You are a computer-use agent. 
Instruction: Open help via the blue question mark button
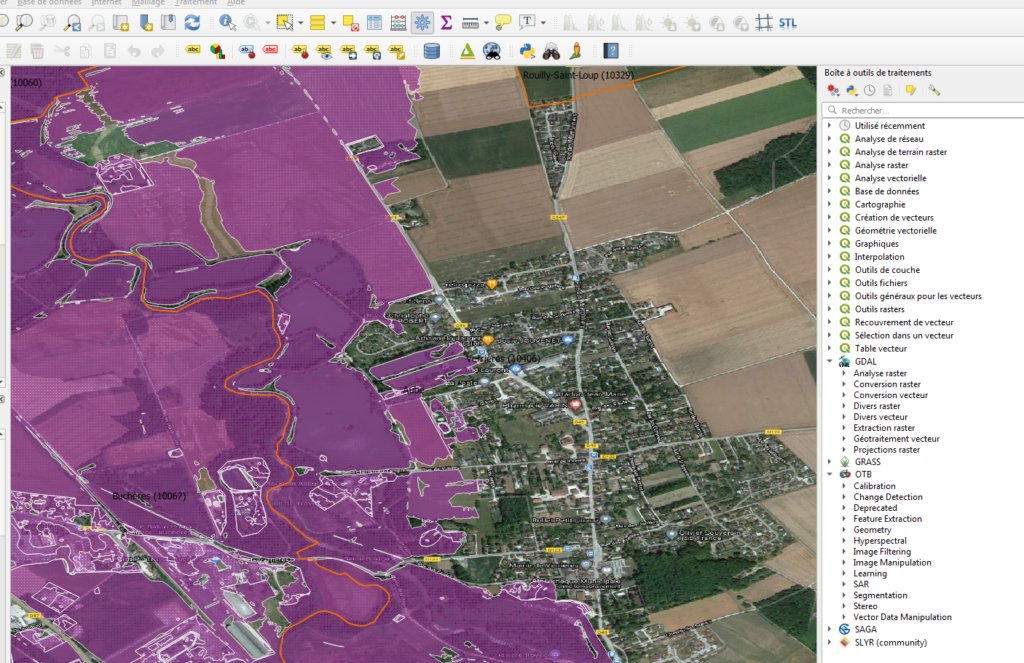[x=611, y=51]
